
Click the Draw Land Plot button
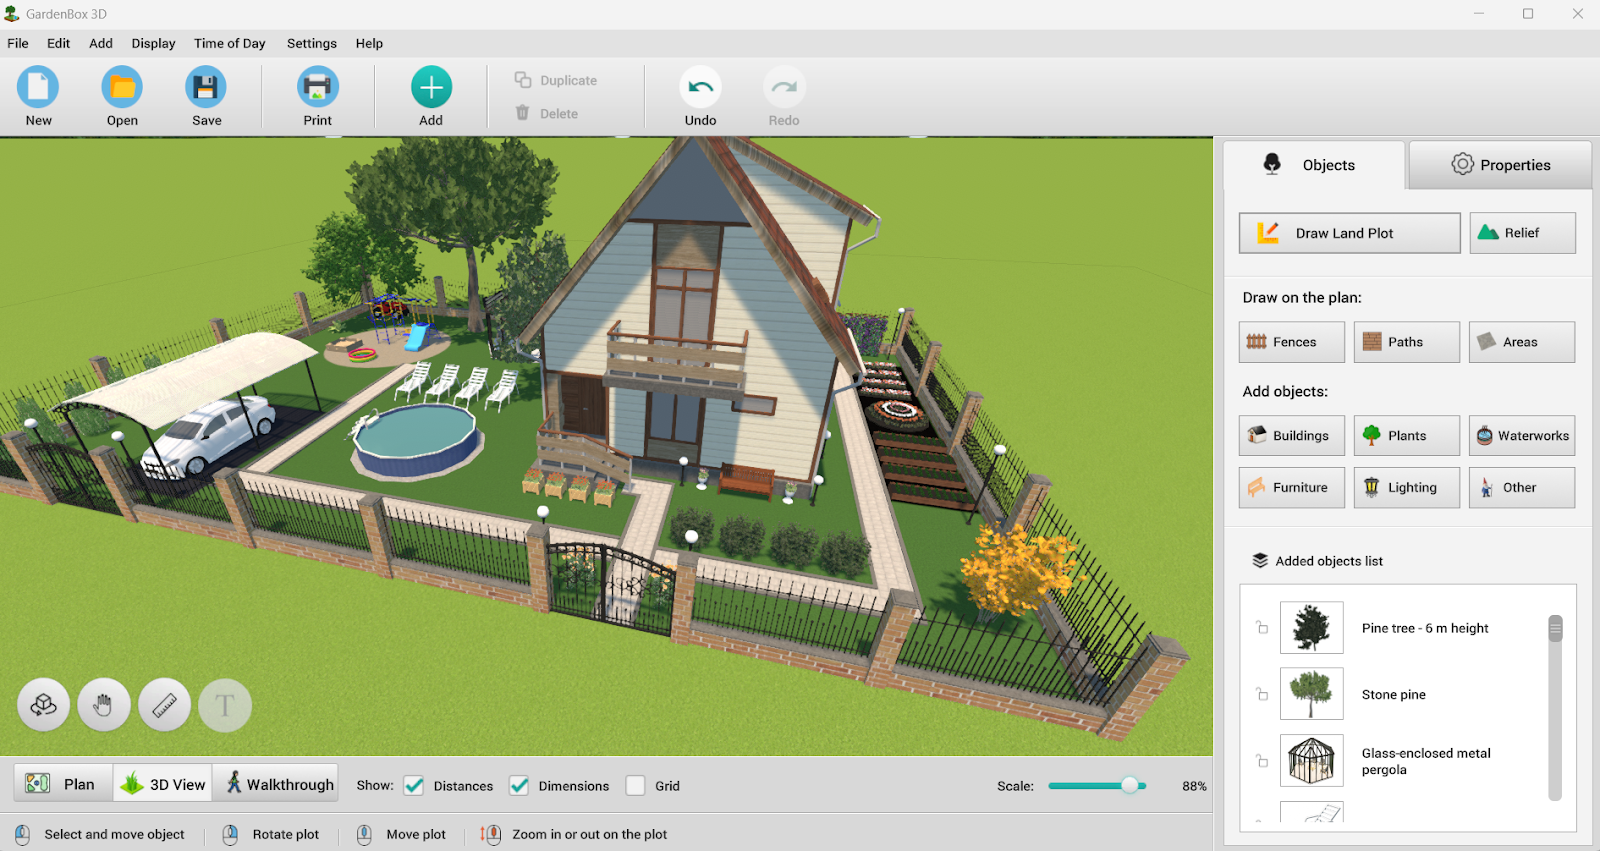click(1349, 233)
